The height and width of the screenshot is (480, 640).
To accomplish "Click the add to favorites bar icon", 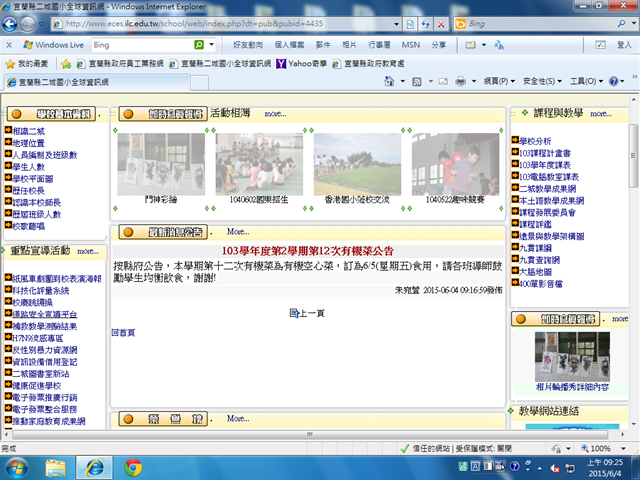I will click(x=66, y=64).
